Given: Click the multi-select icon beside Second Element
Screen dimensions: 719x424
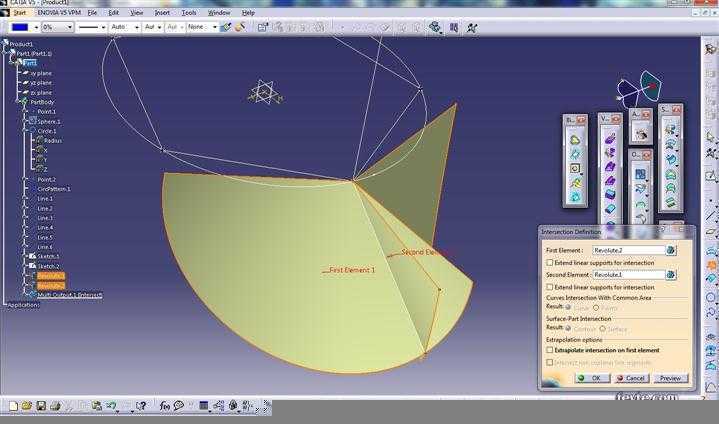Looking at the screenshot, I should (x=671, y=275).
